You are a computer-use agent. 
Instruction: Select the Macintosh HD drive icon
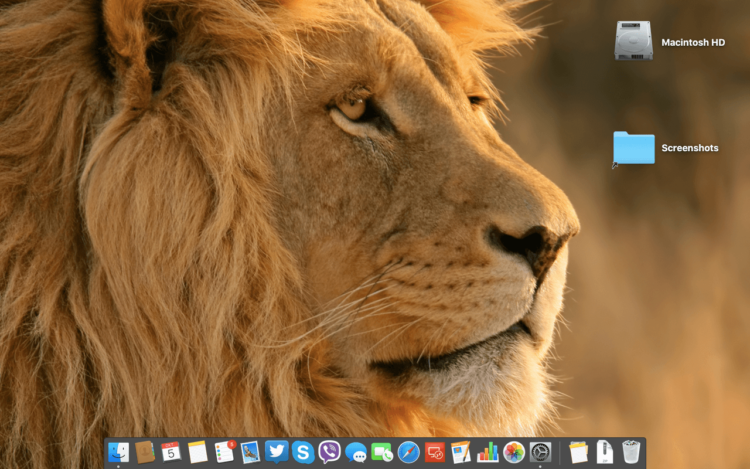633,41
